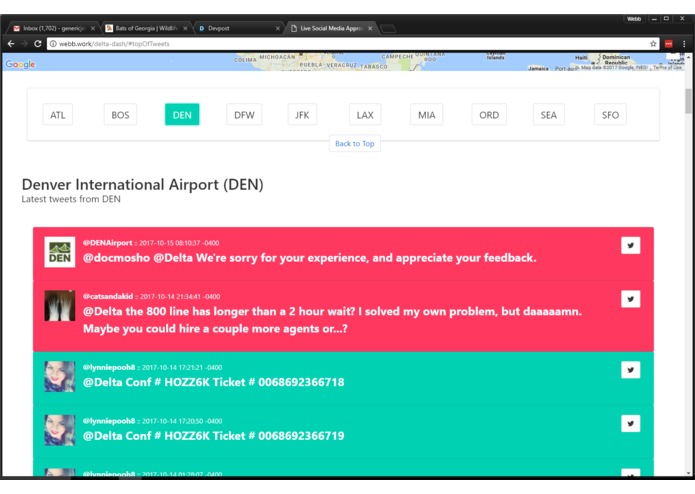
Task: Click the @DENAirport username
Action: coord(107,243)
